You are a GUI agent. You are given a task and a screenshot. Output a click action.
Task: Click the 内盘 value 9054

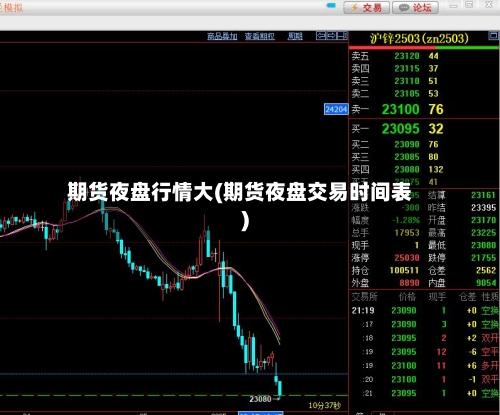[x=486, y=283]
